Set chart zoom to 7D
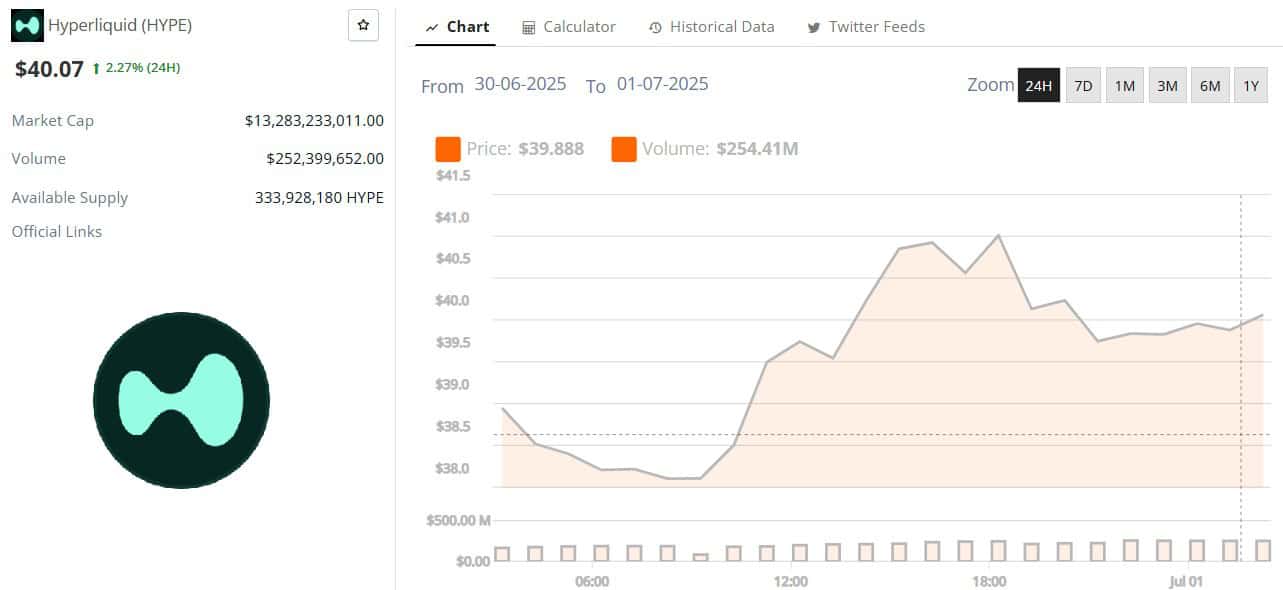This screenshot has height=590, width=1283. coord(1083,85)
